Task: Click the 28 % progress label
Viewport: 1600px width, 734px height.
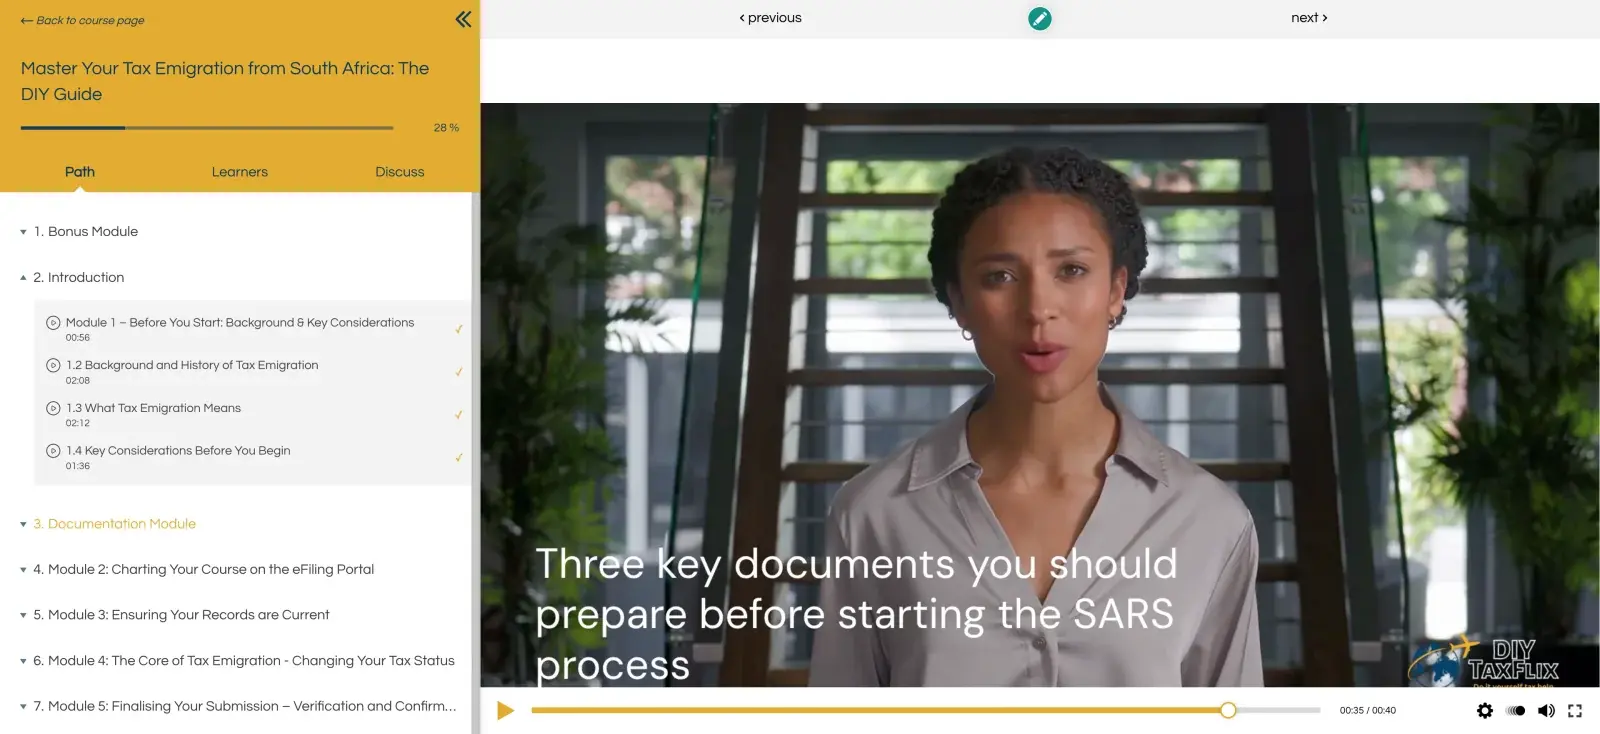Action: 446,128
